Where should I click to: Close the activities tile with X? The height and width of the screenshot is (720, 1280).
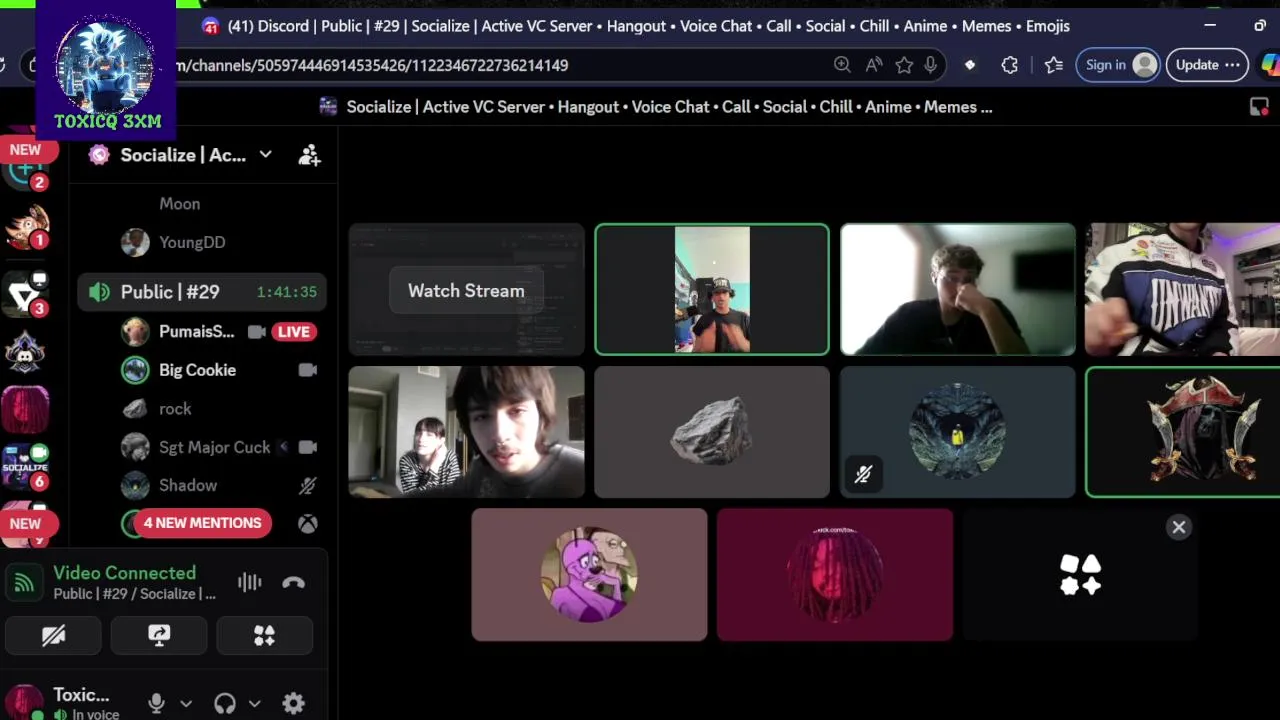coord(1179,527)
